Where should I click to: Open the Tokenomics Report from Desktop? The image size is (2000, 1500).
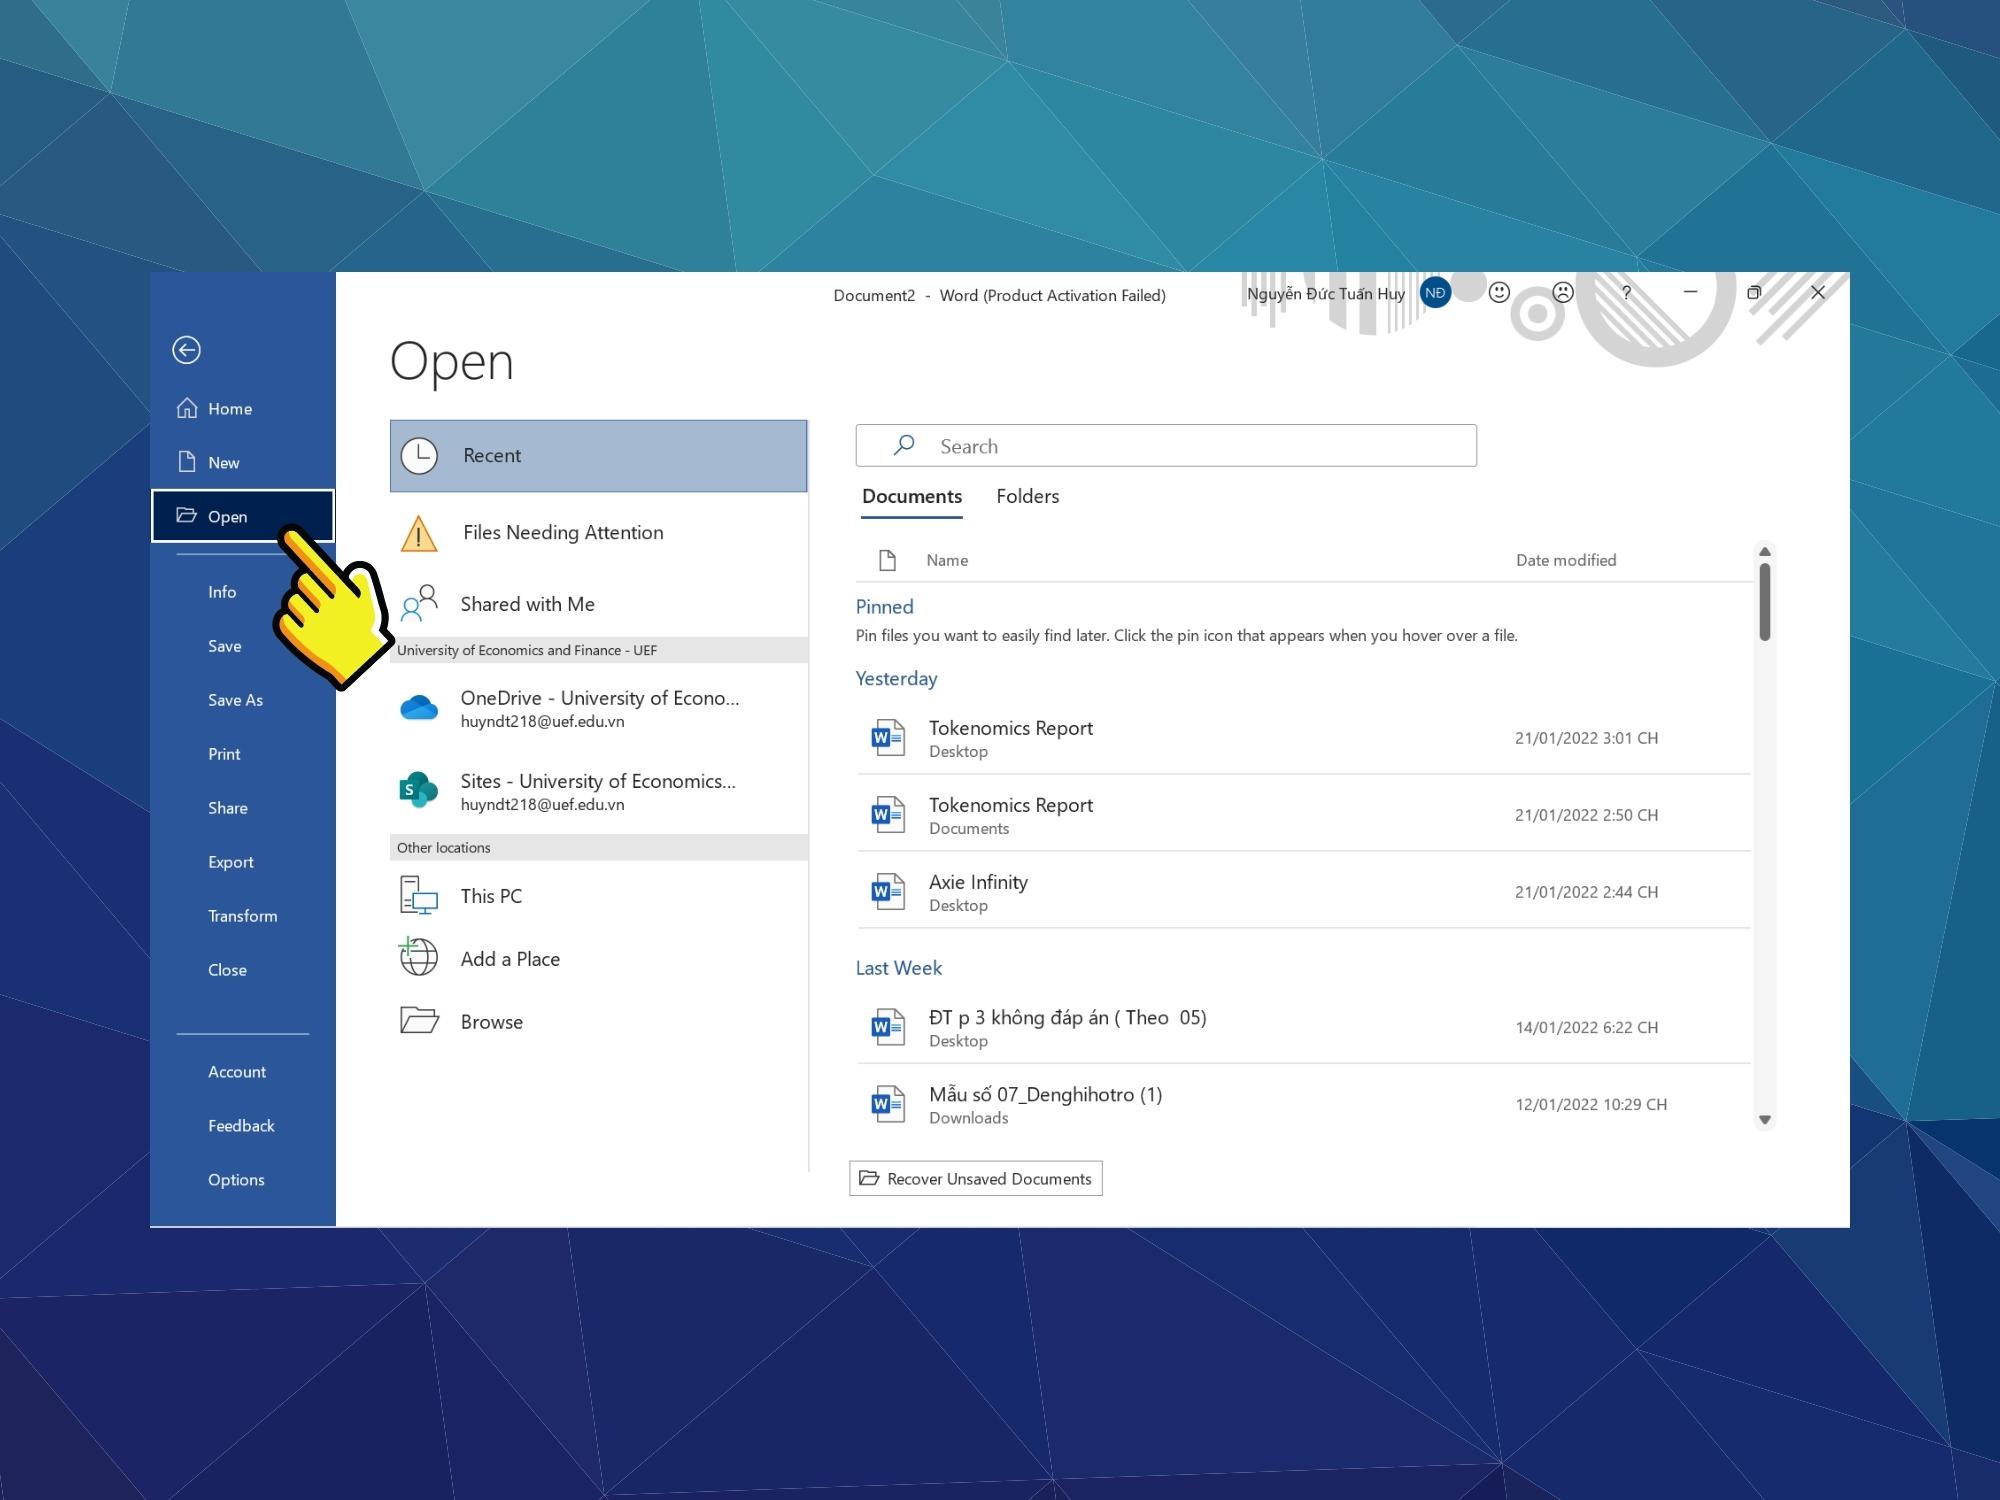coord(1009,736)
